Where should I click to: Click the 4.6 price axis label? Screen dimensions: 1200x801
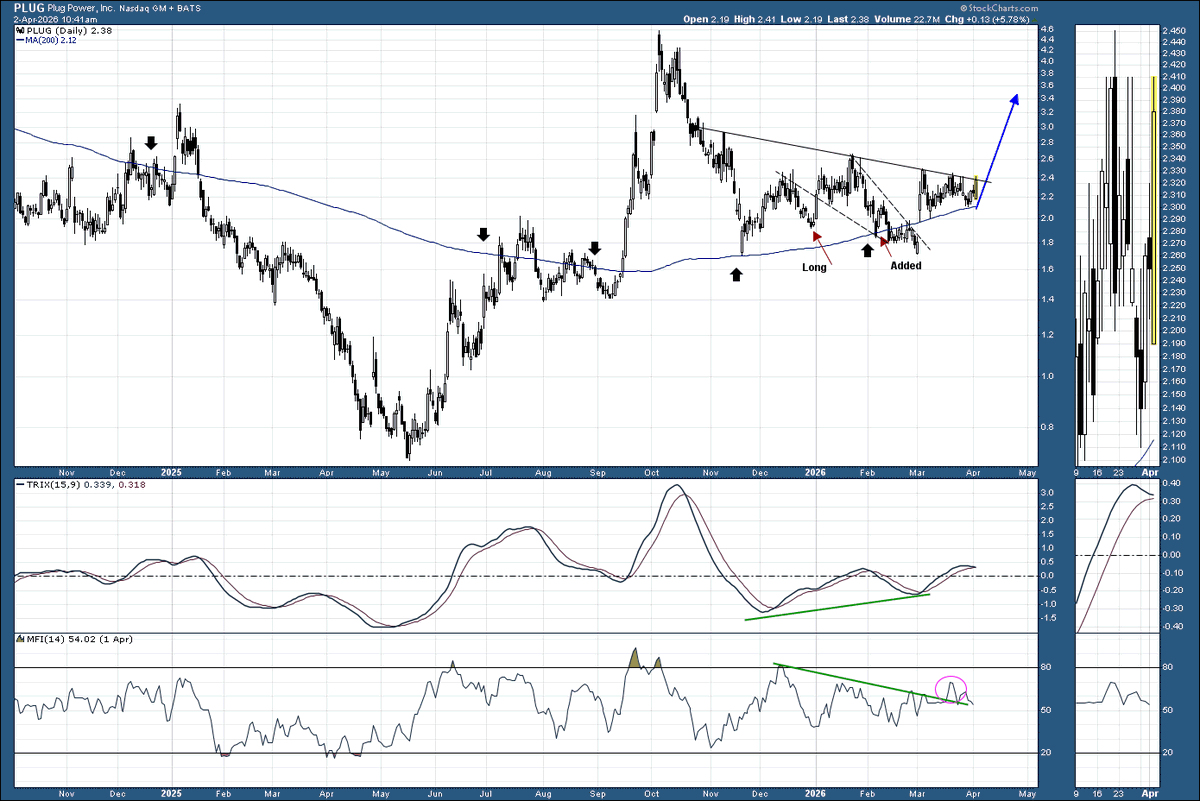click(x=1048, y=31)
